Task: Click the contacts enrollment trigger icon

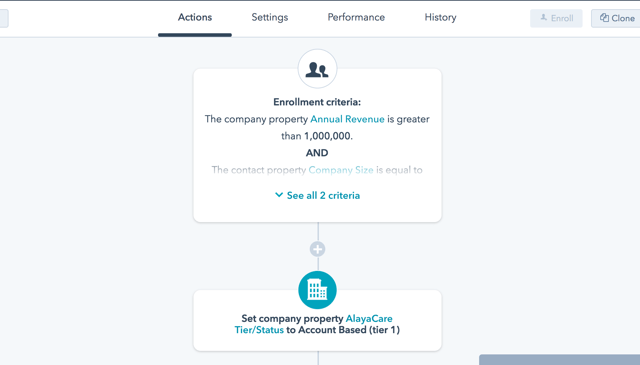Action: 317,69
